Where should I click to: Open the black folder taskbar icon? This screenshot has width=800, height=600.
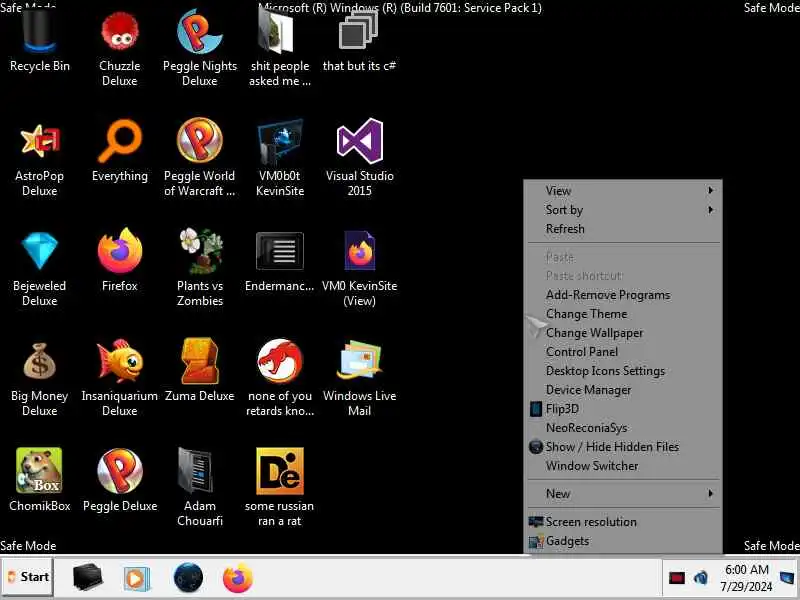click(x=87, y=578)
